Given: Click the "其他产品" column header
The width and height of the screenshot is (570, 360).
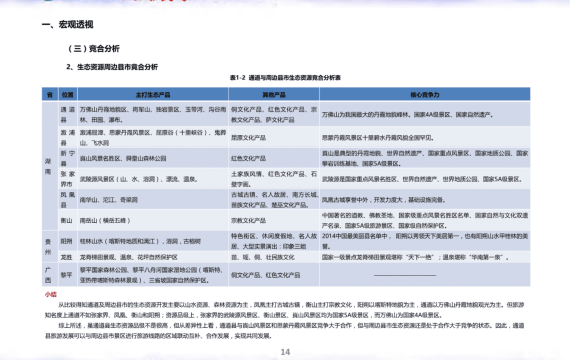Looking at the screenshot, I should click(274, 95).
